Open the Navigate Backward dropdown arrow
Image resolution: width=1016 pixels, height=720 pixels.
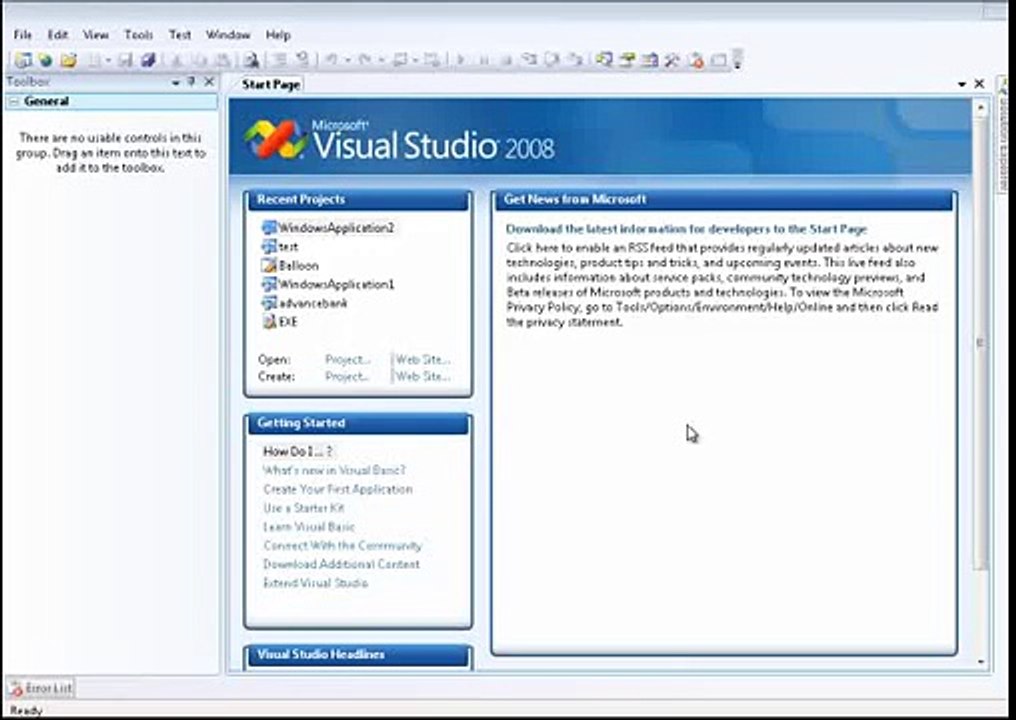[x=415, y=61]
